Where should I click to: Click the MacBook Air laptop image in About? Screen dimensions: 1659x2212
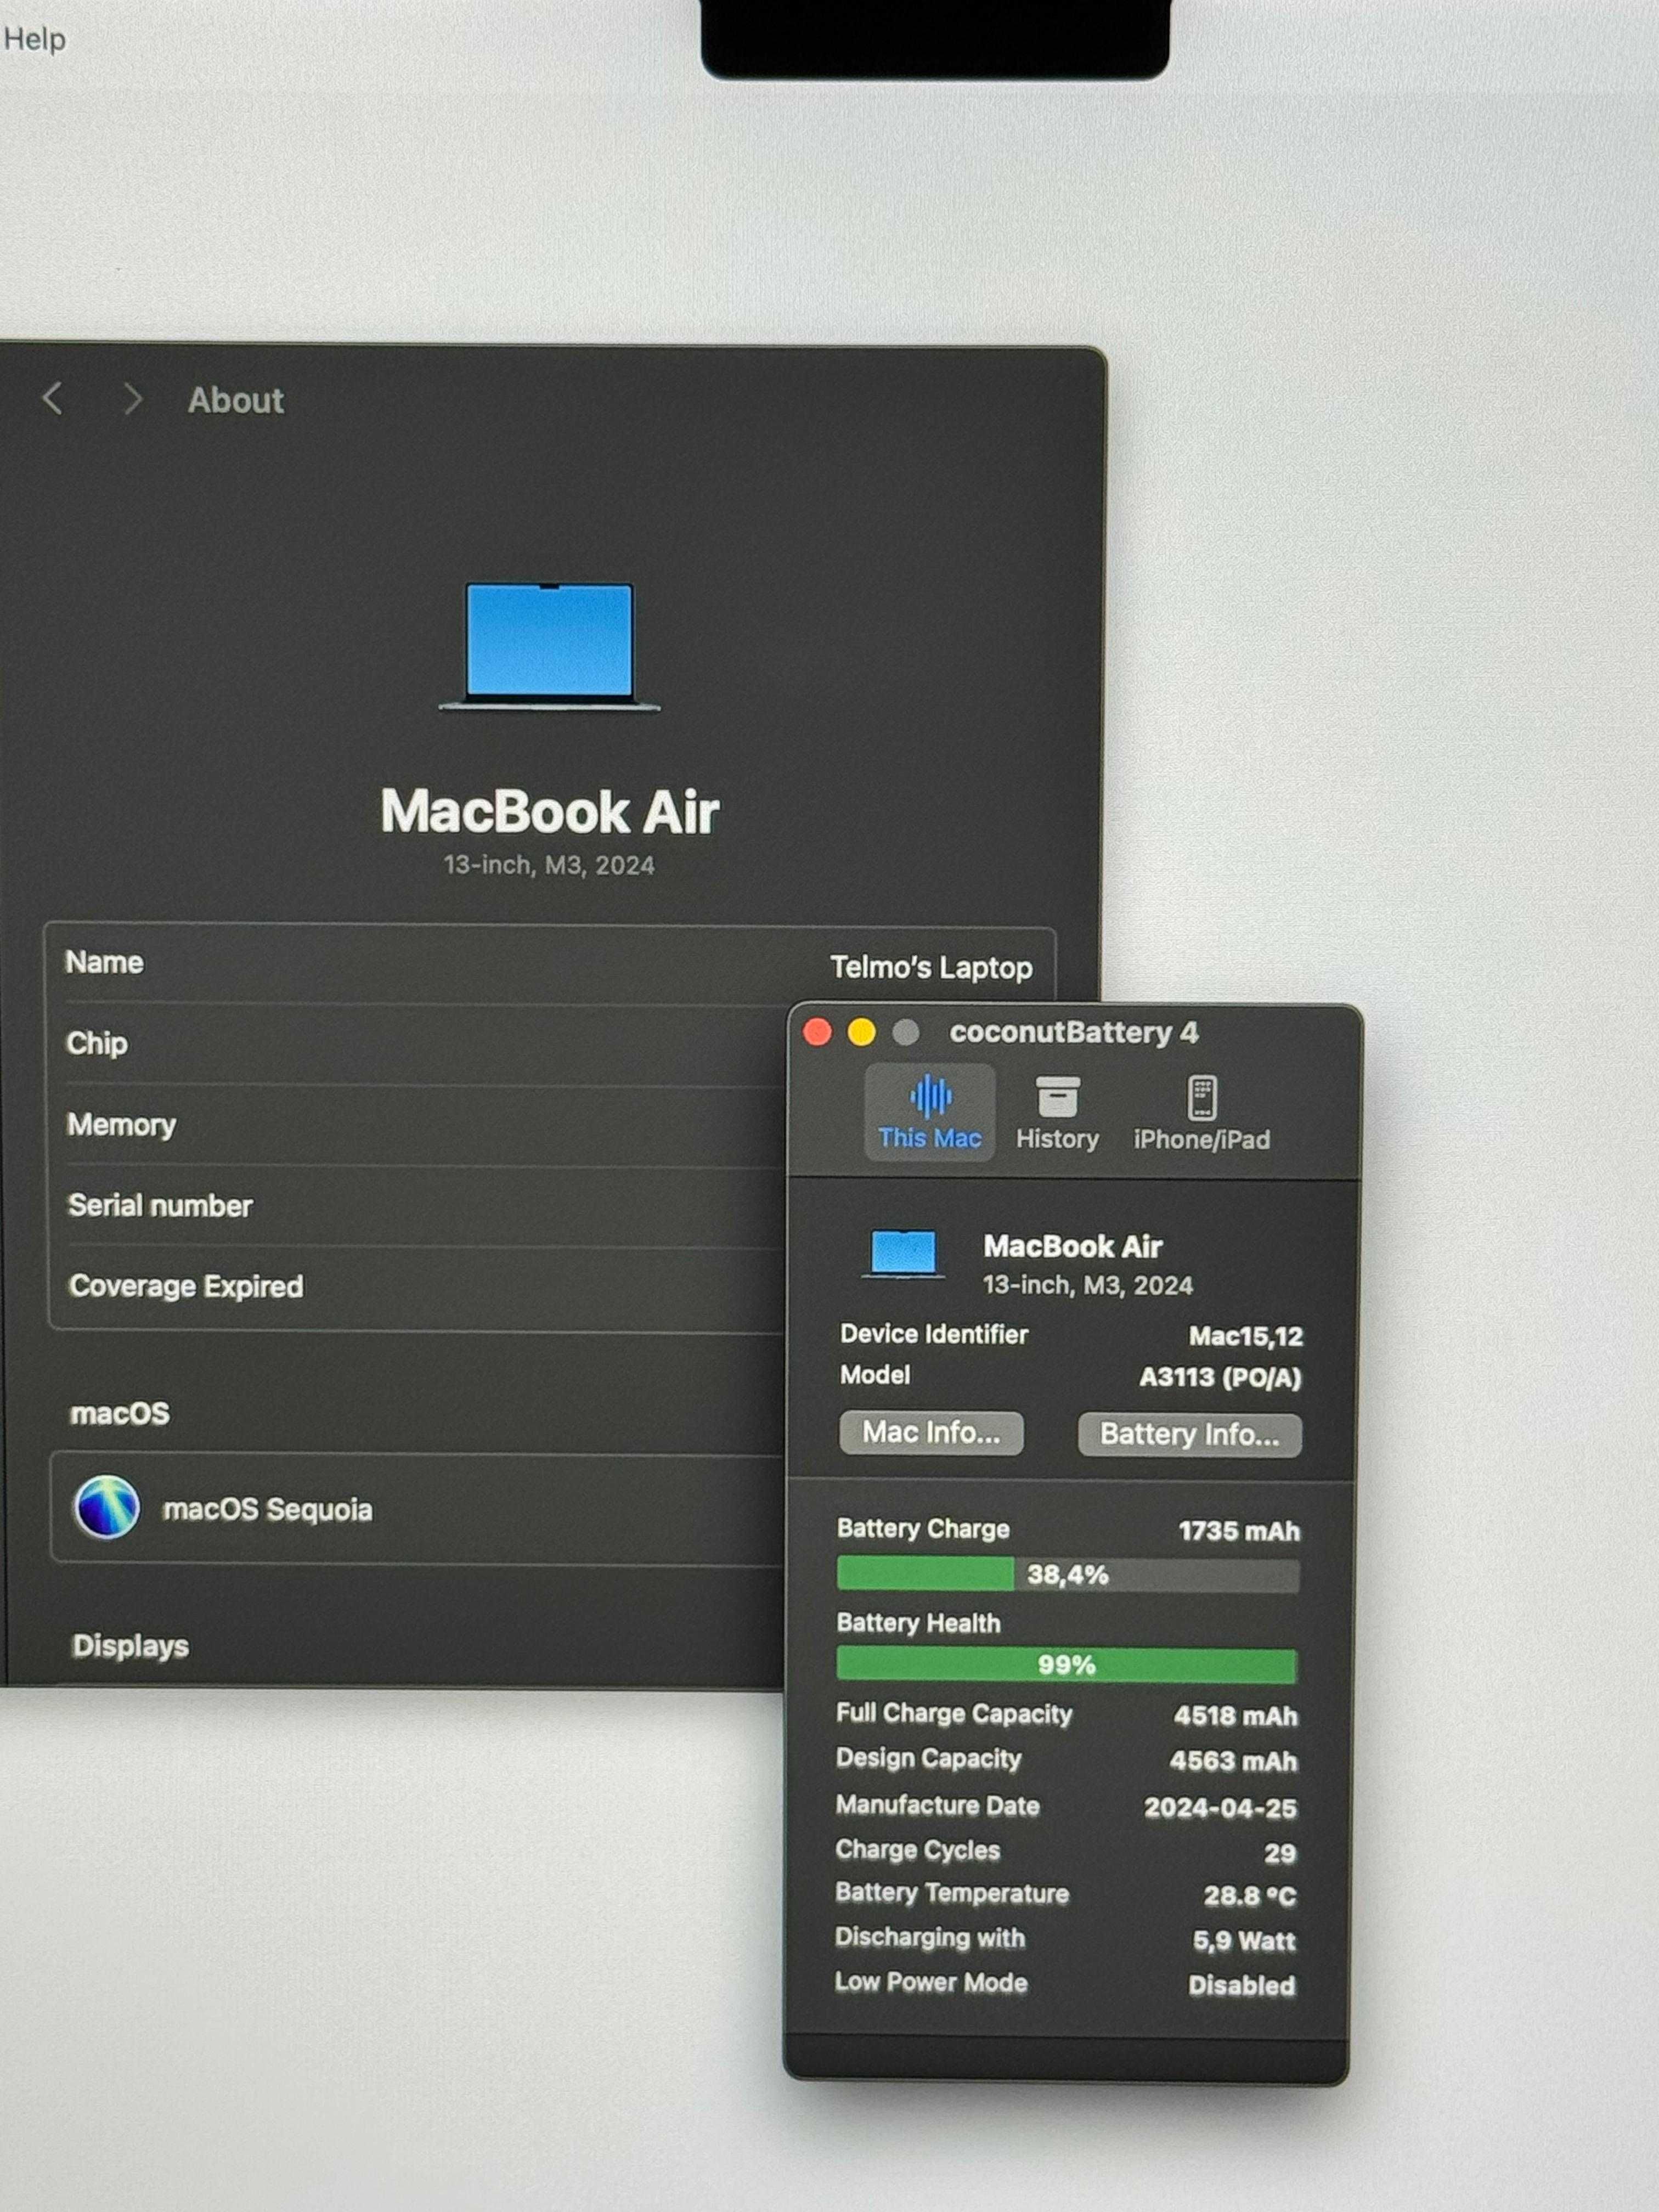[549, 647]
